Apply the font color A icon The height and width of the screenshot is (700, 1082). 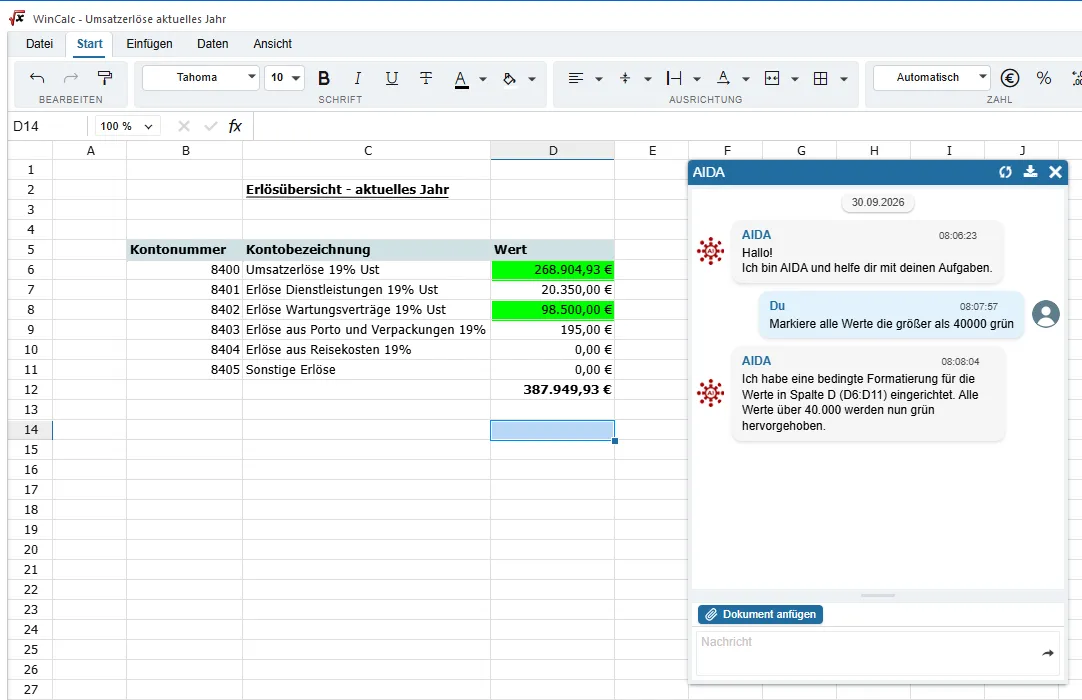pyautogui.click(x=462, y=79)
